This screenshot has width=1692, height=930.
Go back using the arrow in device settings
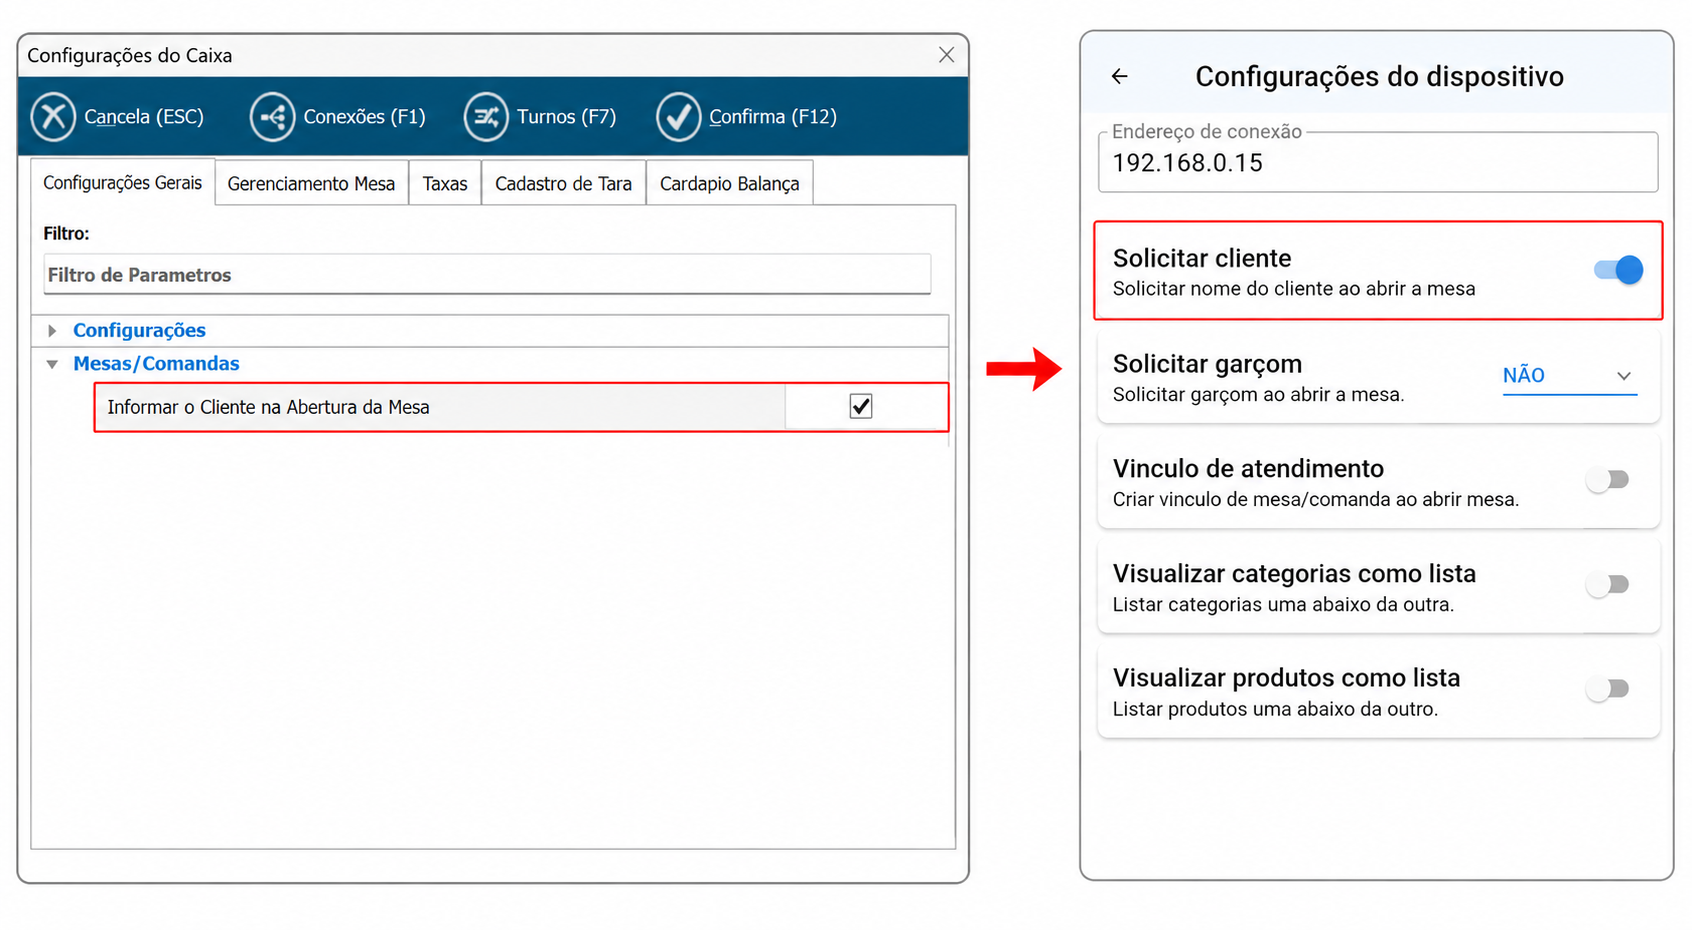1119,76
